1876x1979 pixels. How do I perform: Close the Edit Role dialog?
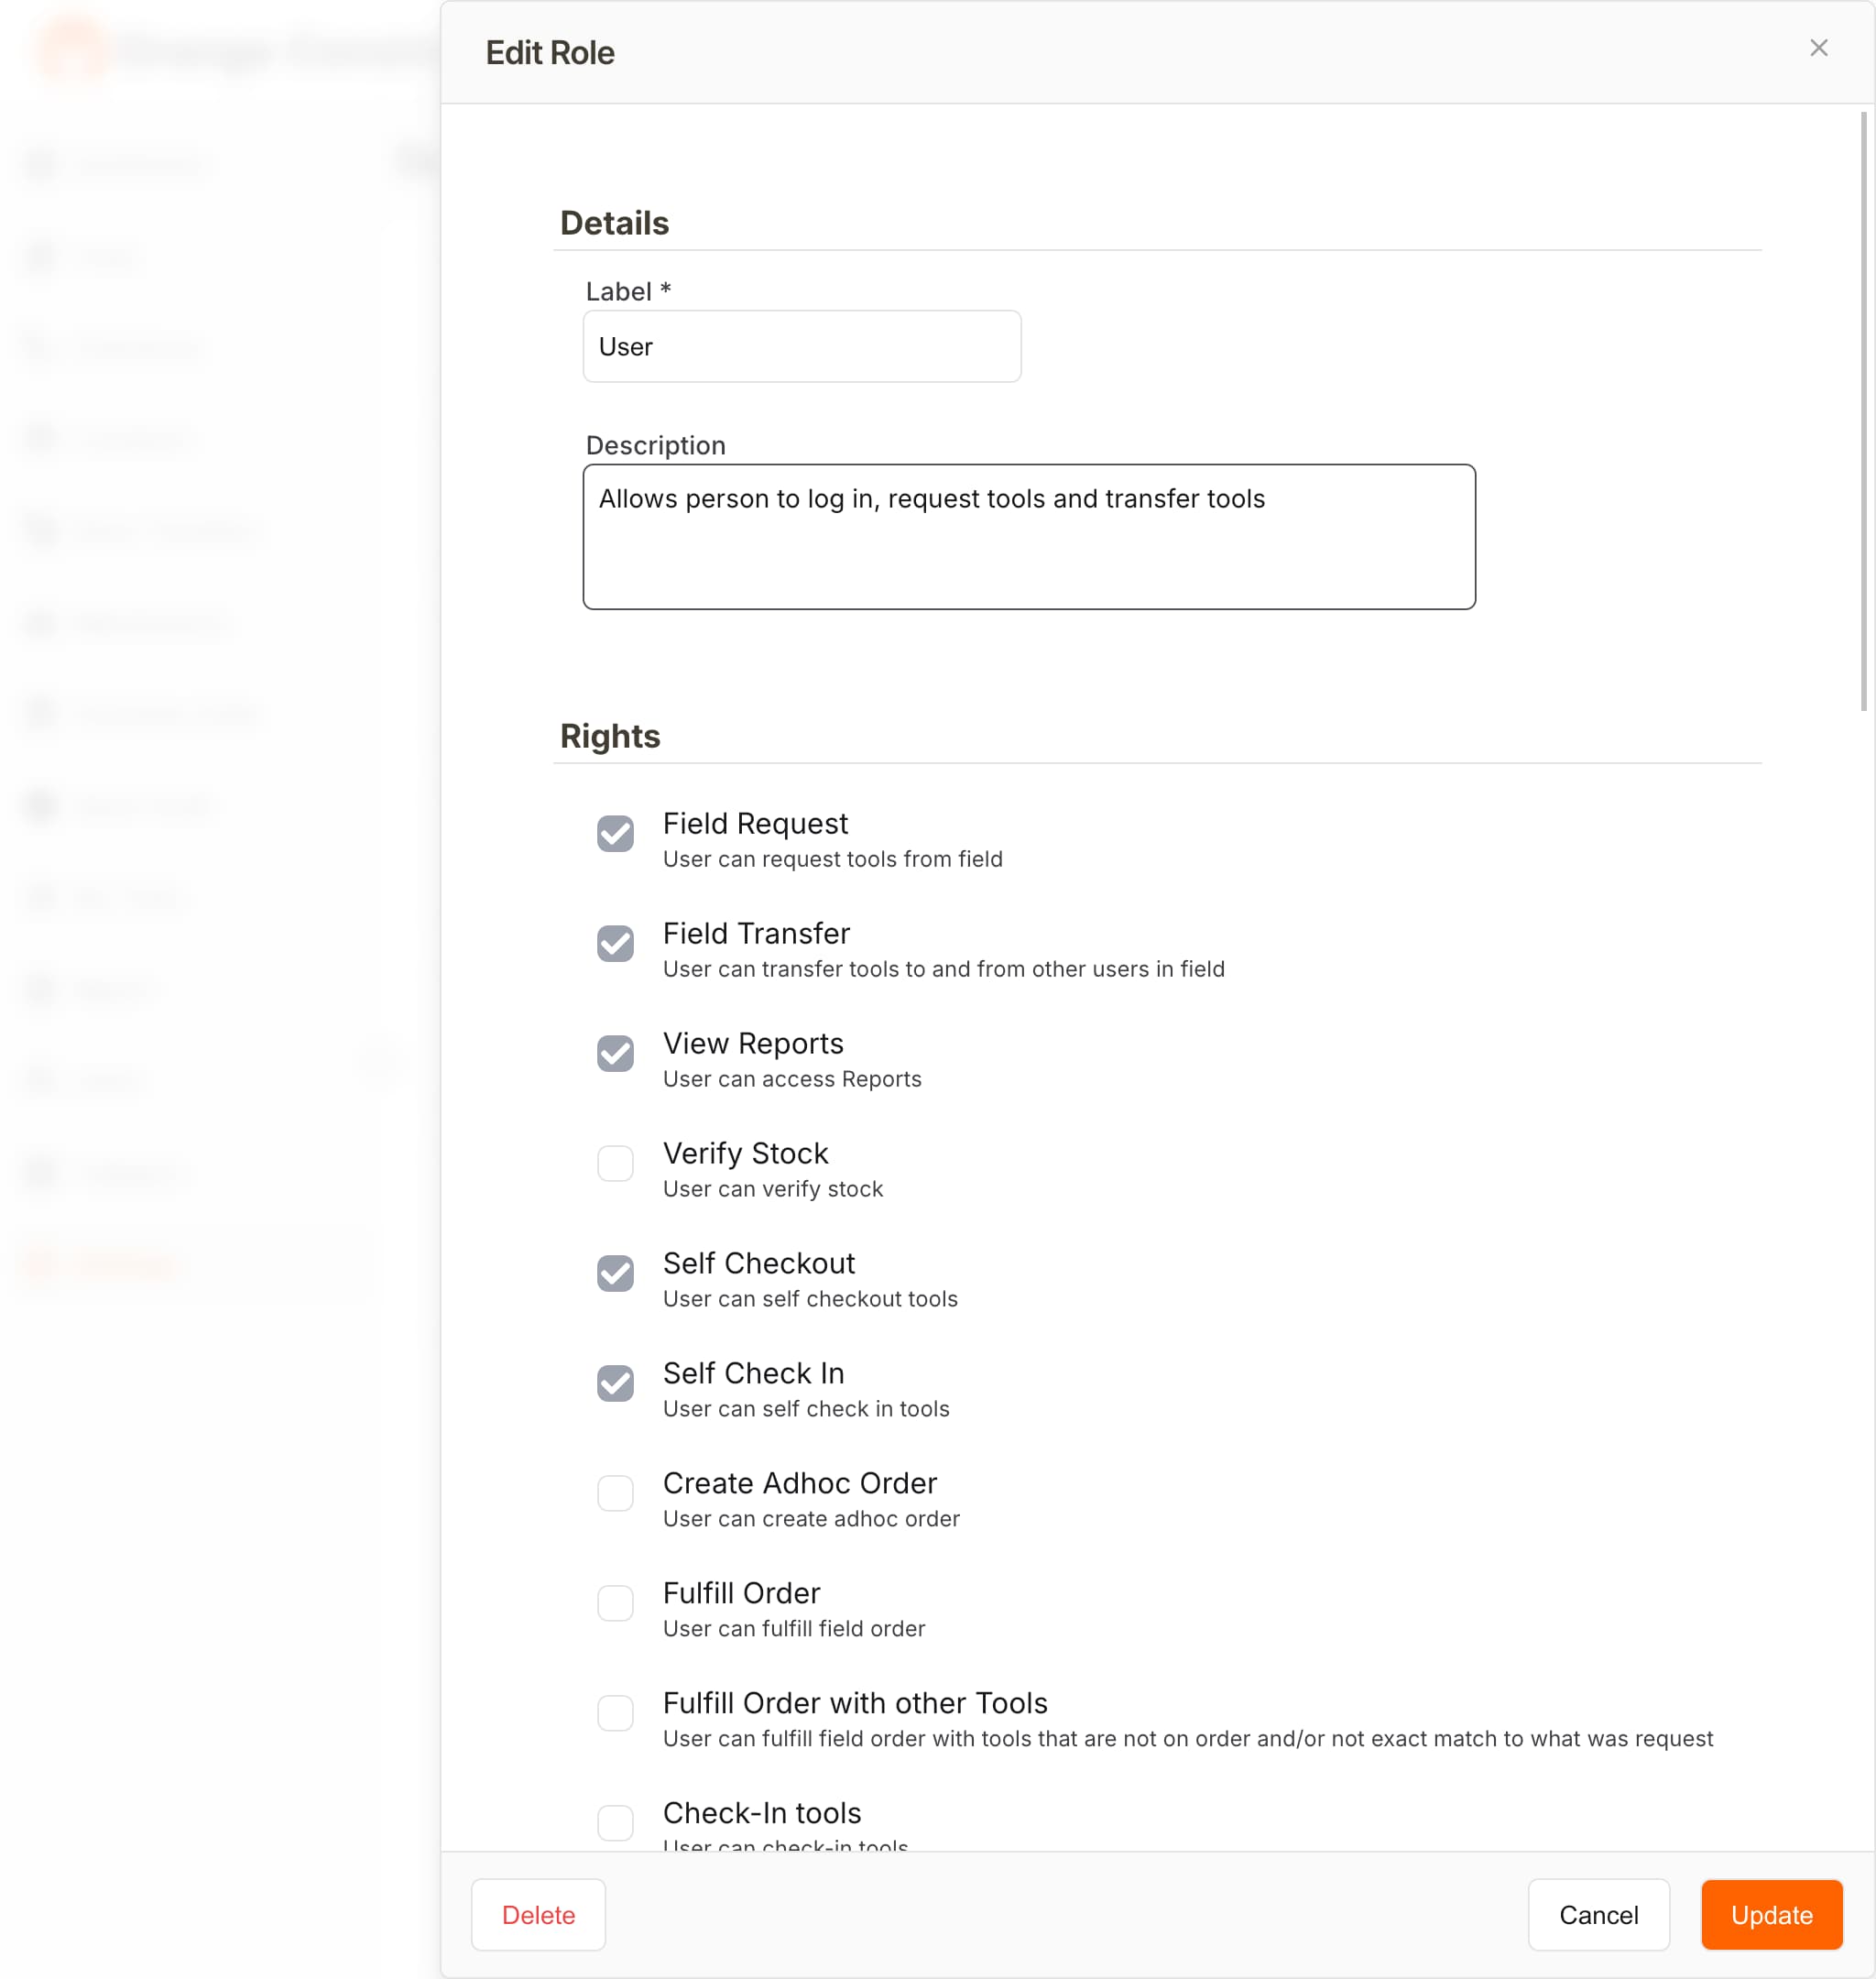[1818, 48]
